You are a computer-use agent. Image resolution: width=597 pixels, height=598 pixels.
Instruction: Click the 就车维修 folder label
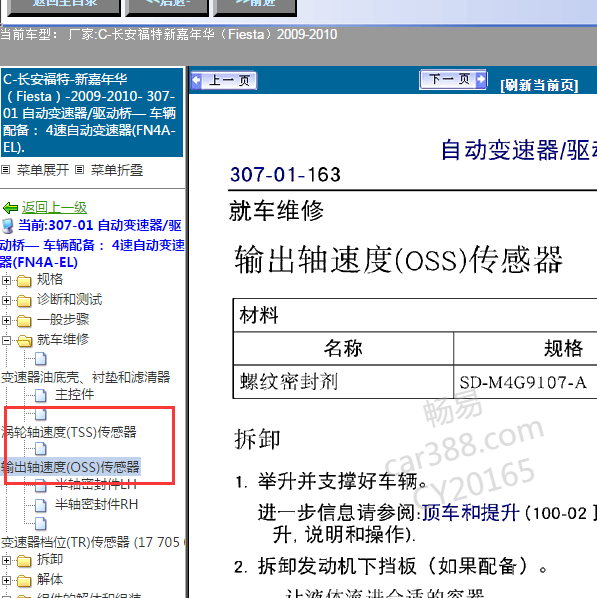63,339
